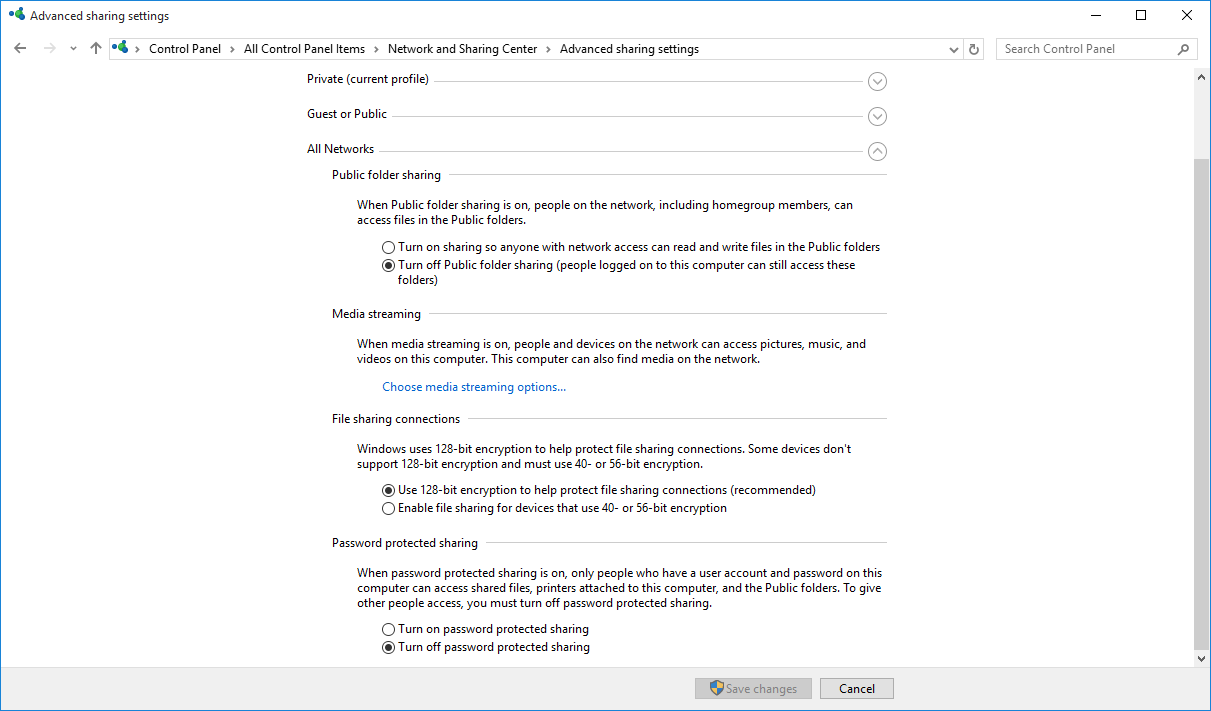Click the search magnifier icon
Screen dimensions: 1211x711
click(x=1183, y=49)
